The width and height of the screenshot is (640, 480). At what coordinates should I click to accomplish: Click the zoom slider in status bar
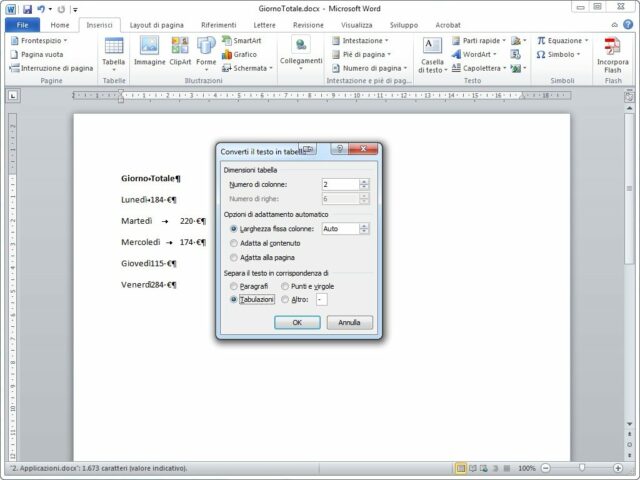coord(582,468)
